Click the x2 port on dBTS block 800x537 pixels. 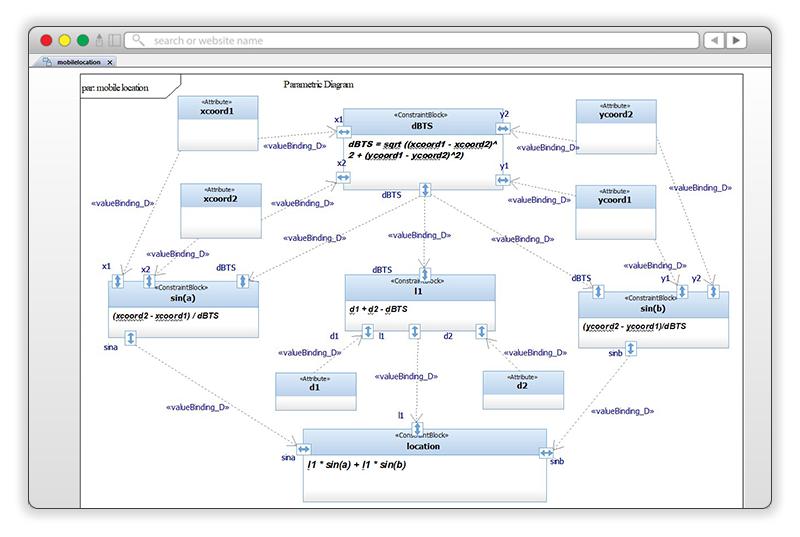[x=343, y=177]
